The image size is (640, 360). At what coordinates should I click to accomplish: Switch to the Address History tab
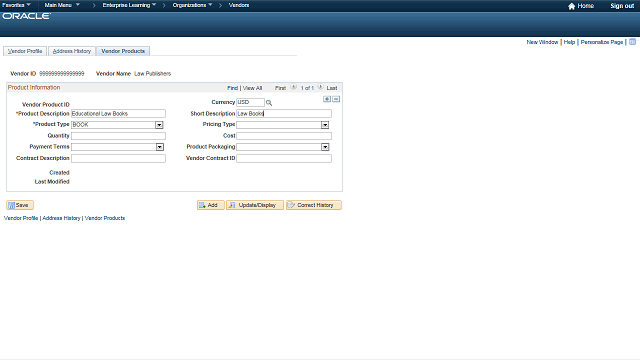pyautogui.click(x=72, y=51)
